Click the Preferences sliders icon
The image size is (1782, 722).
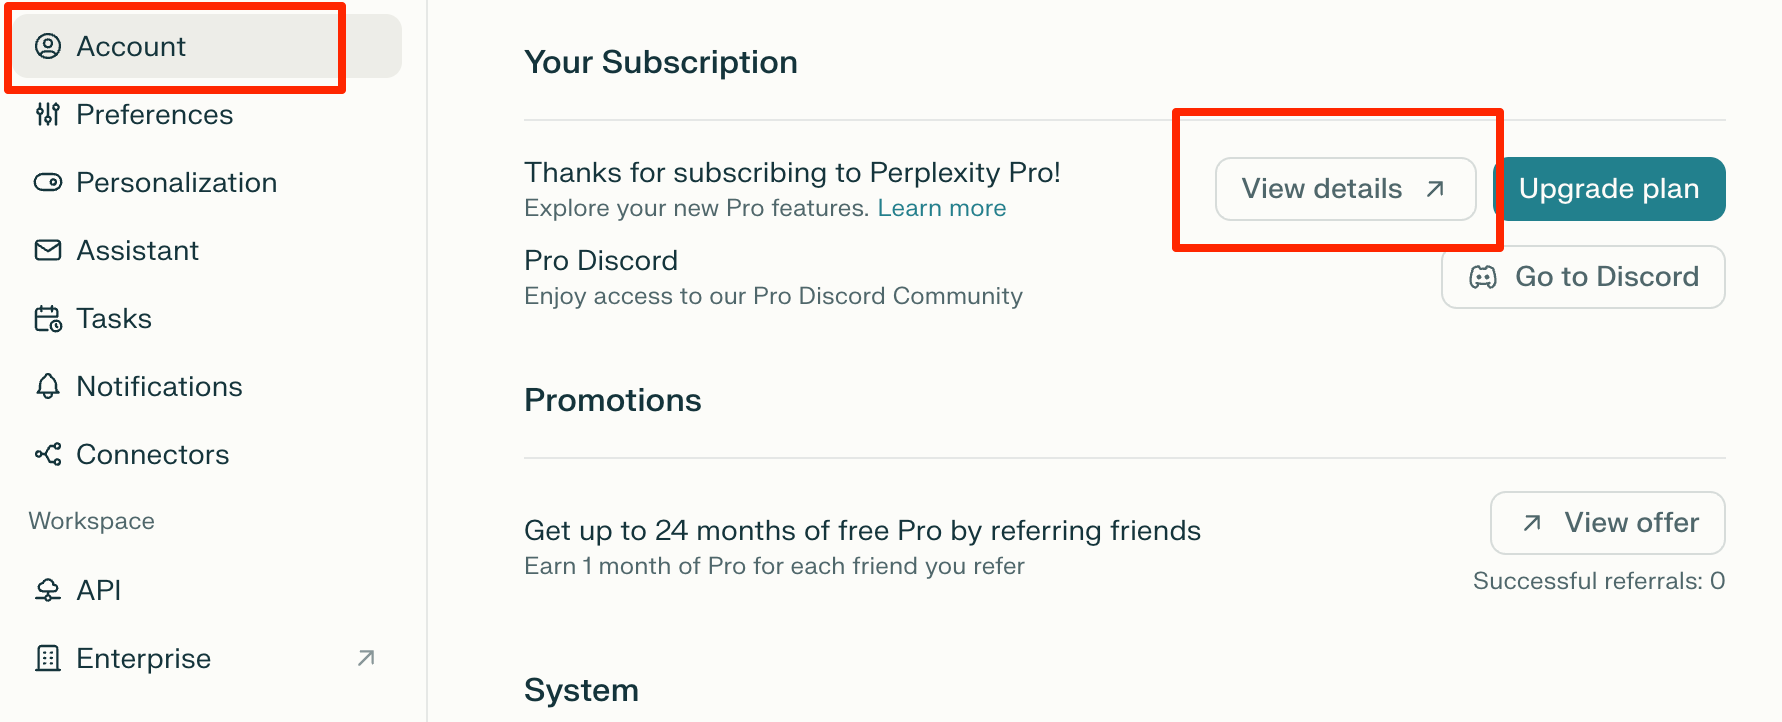(48, 114)
